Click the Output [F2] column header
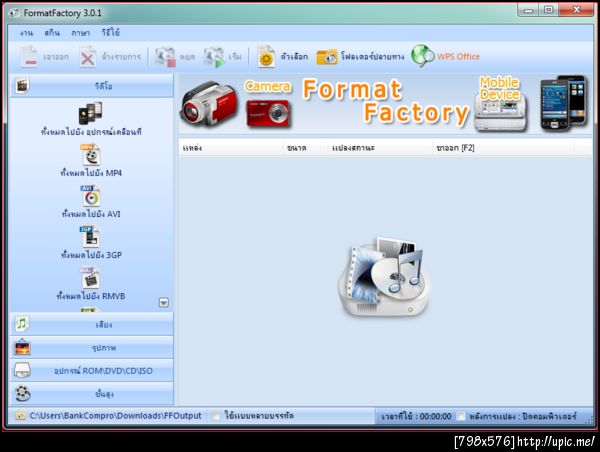The image size is (600, 452). 503,148
